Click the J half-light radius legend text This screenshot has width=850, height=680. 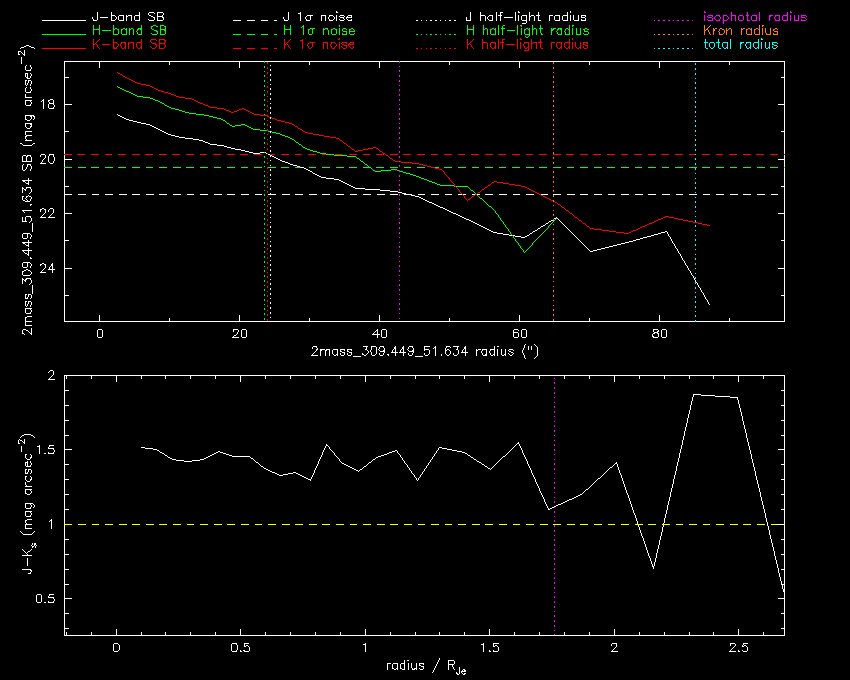pyautogui.click(x=526, y=17)
